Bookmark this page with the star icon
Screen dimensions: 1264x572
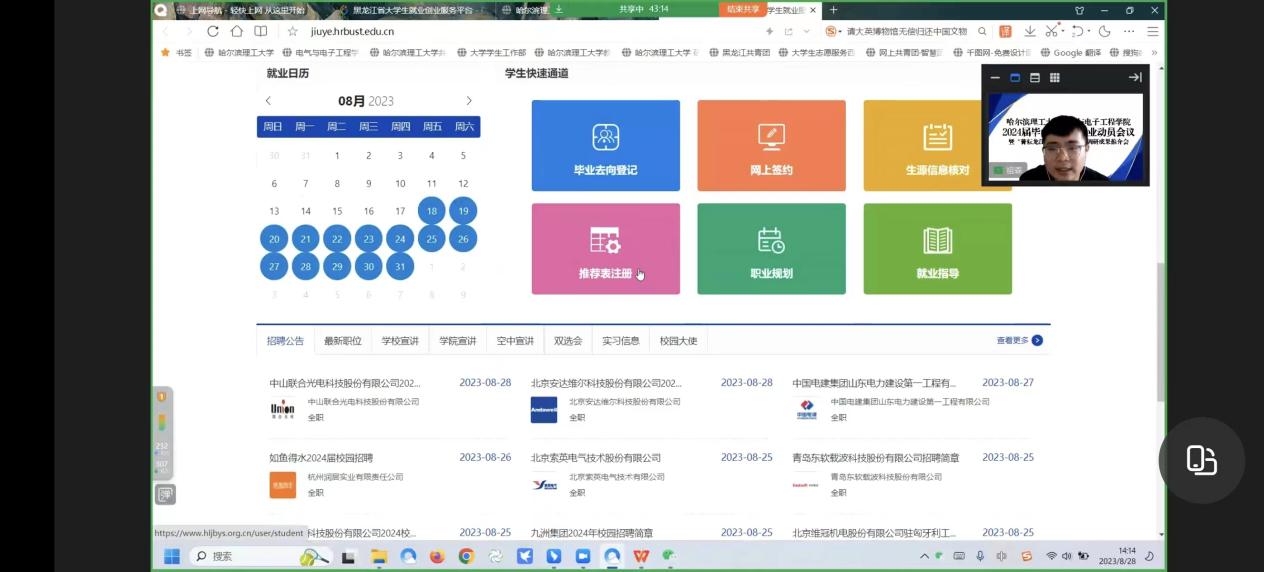[x=293, y=31]
